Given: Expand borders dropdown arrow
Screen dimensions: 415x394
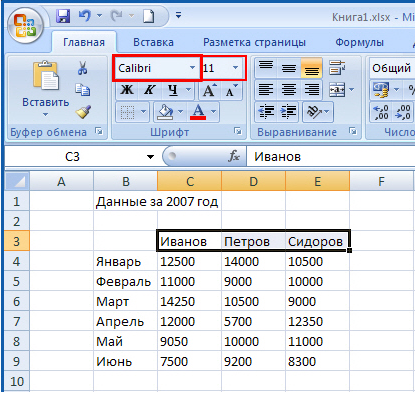Looking at the screenshot, I should (x=143, y=112).
